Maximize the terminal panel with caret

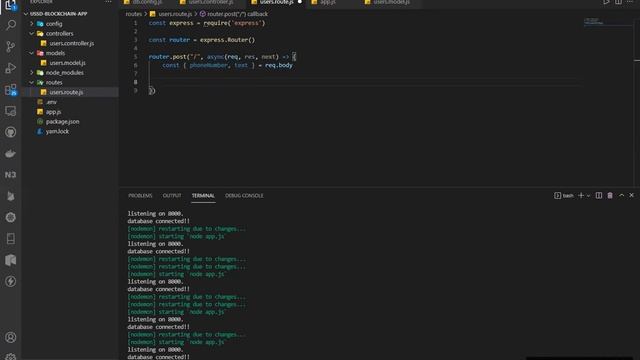tap(621, 196)
